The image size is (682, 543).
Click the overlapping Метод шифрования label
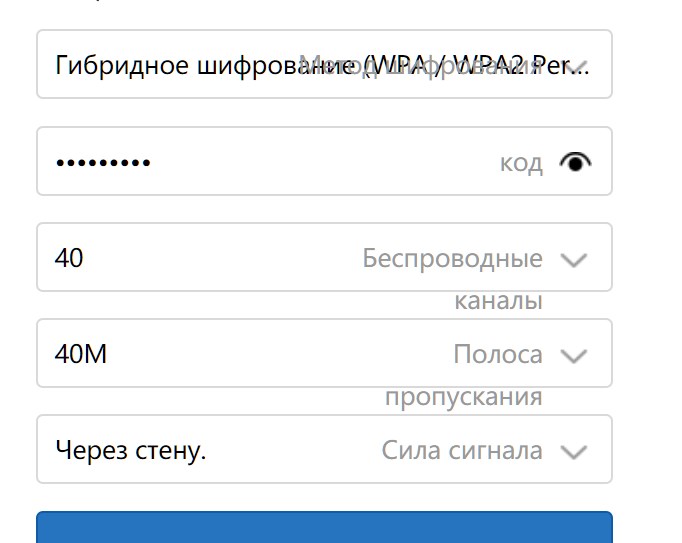tap(420, 65)
